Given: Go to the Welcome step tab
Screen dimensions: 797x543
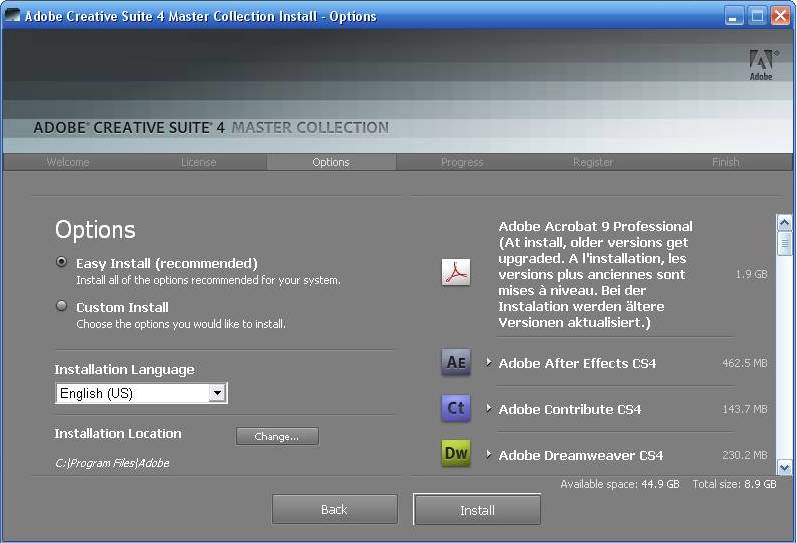Looking at the screenshot, I should (x=68, y=162).
